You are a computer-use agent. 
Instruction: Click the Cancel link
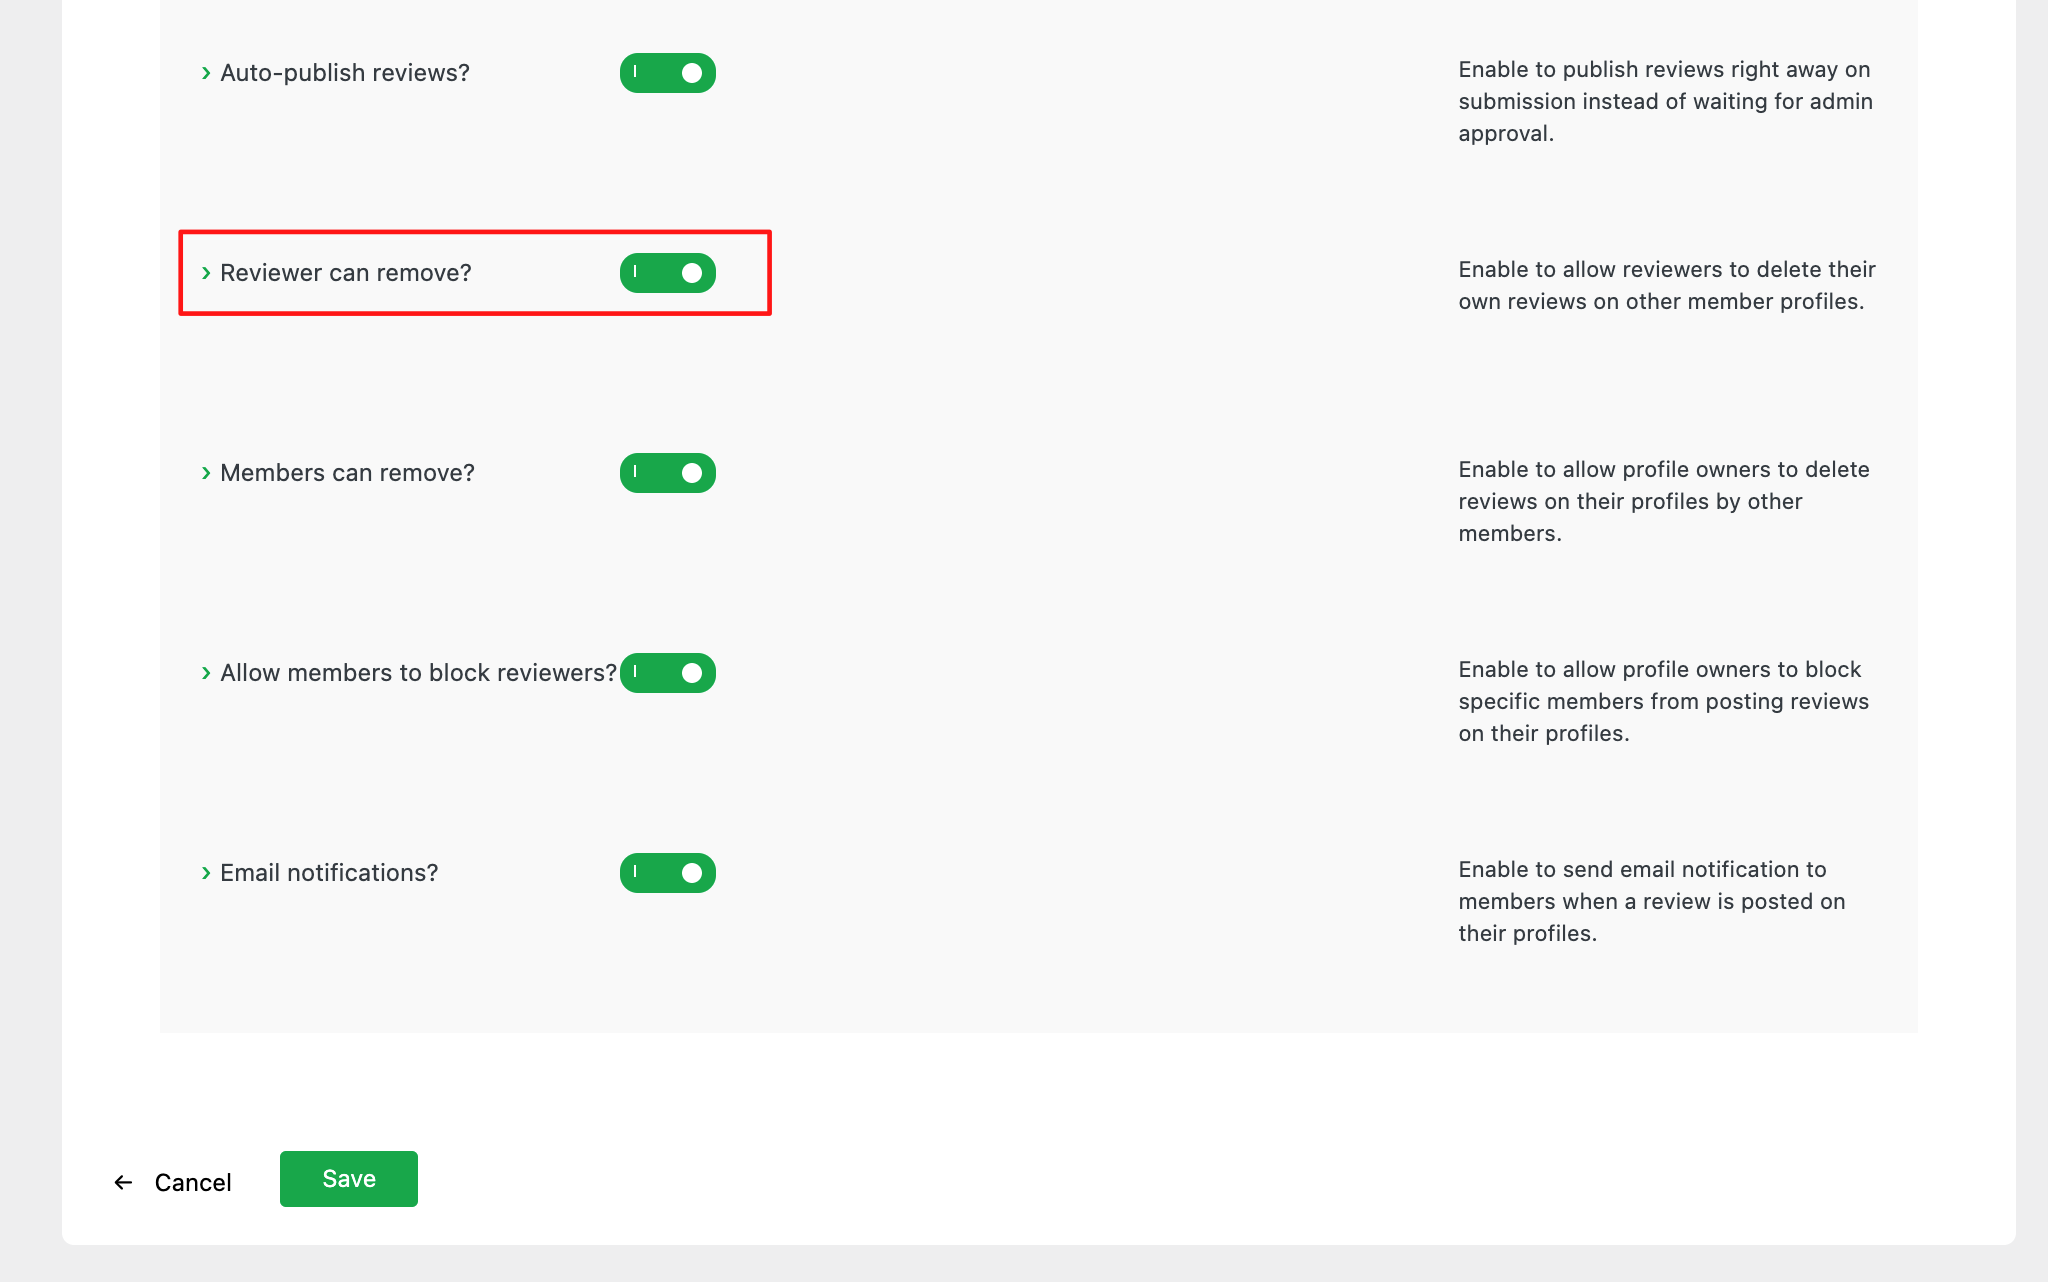point(192,1183)
